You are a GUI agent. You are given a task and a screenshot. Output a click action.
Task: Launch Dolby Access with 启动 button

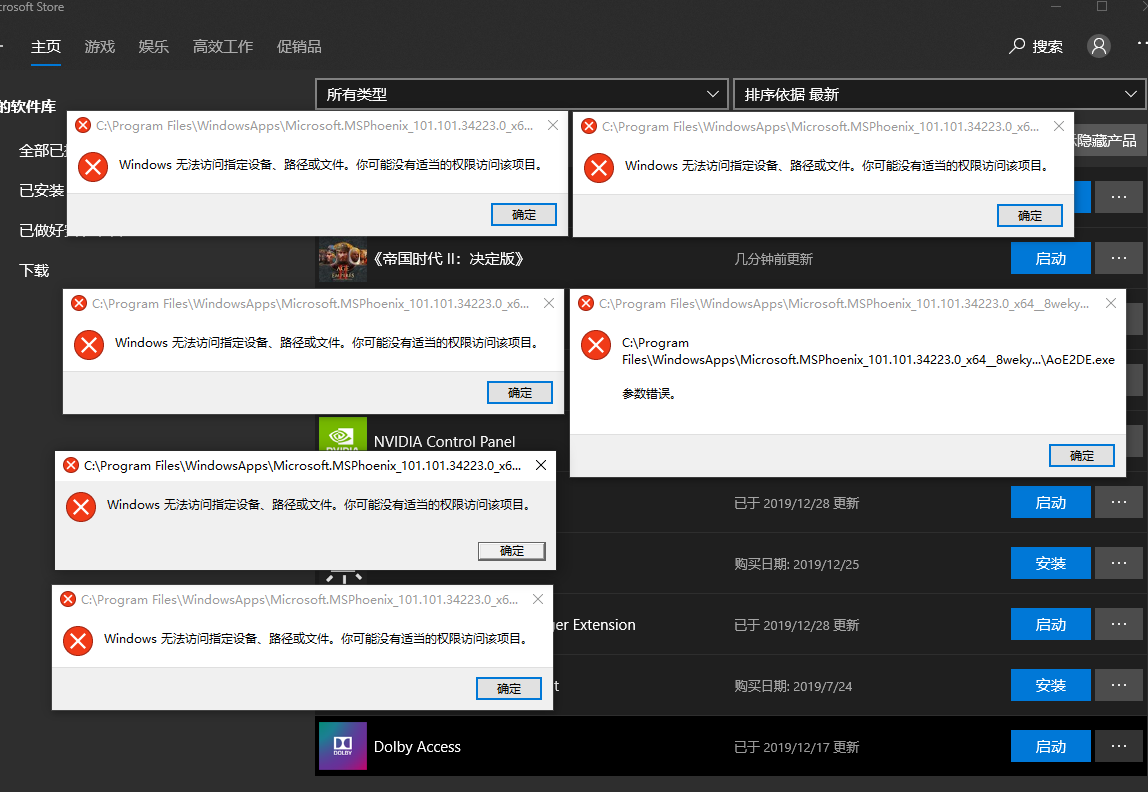coord(1051,746)
